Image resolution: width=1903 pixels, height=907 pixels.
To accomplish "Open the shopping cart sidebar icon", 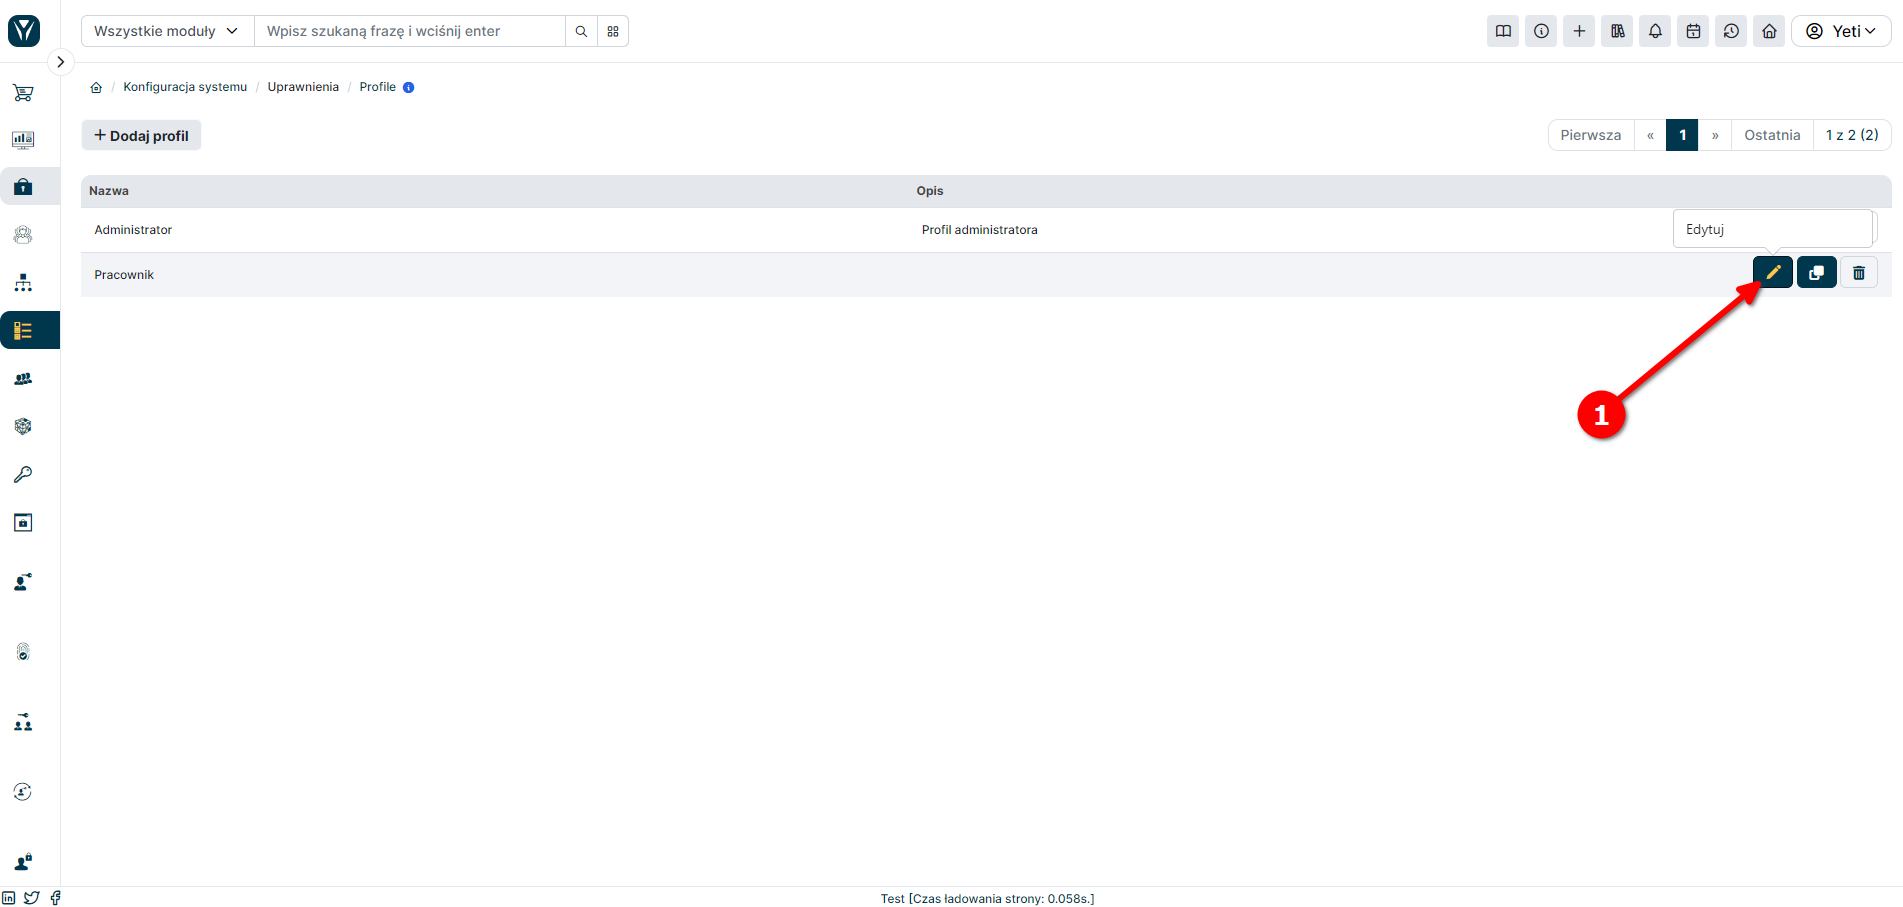I will coord(23,93).
